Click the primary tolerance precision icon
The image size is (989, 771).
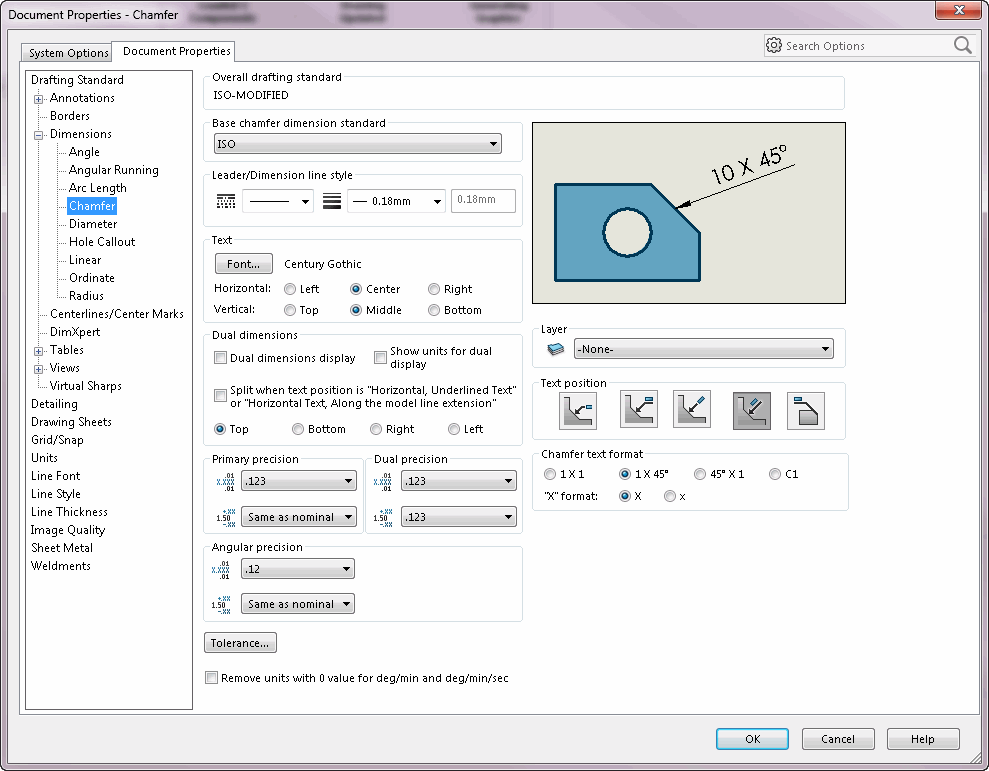point(225,517)
